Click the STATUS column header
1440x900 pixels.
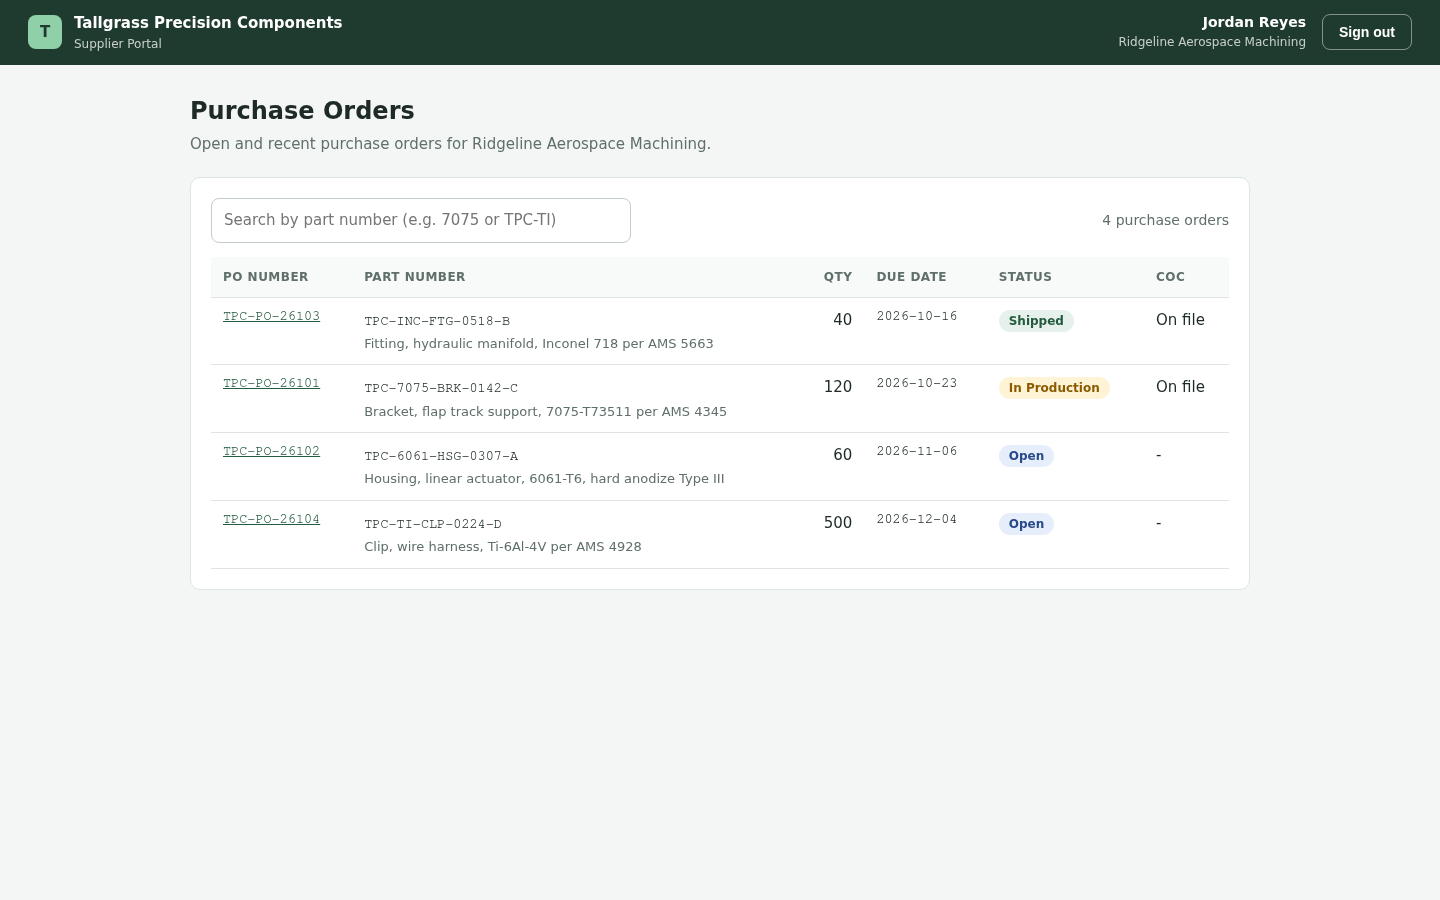click(1026, 277)
